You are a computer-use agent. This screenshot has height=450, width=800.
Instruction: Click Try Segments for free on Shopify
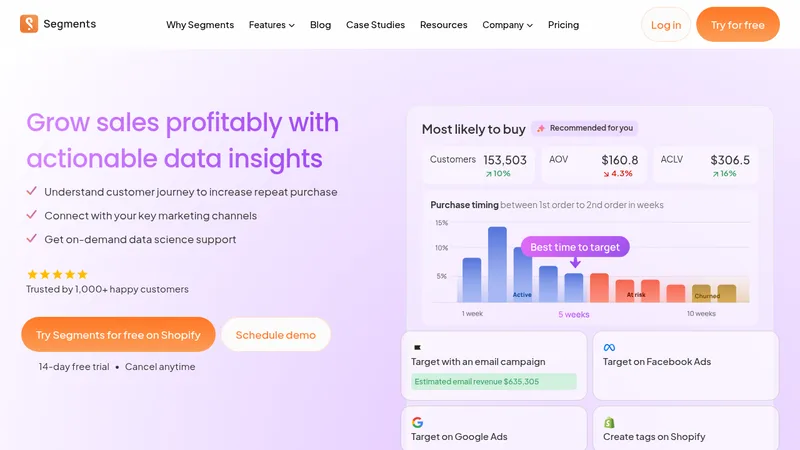pyautogui.click(x=118, y=335)
